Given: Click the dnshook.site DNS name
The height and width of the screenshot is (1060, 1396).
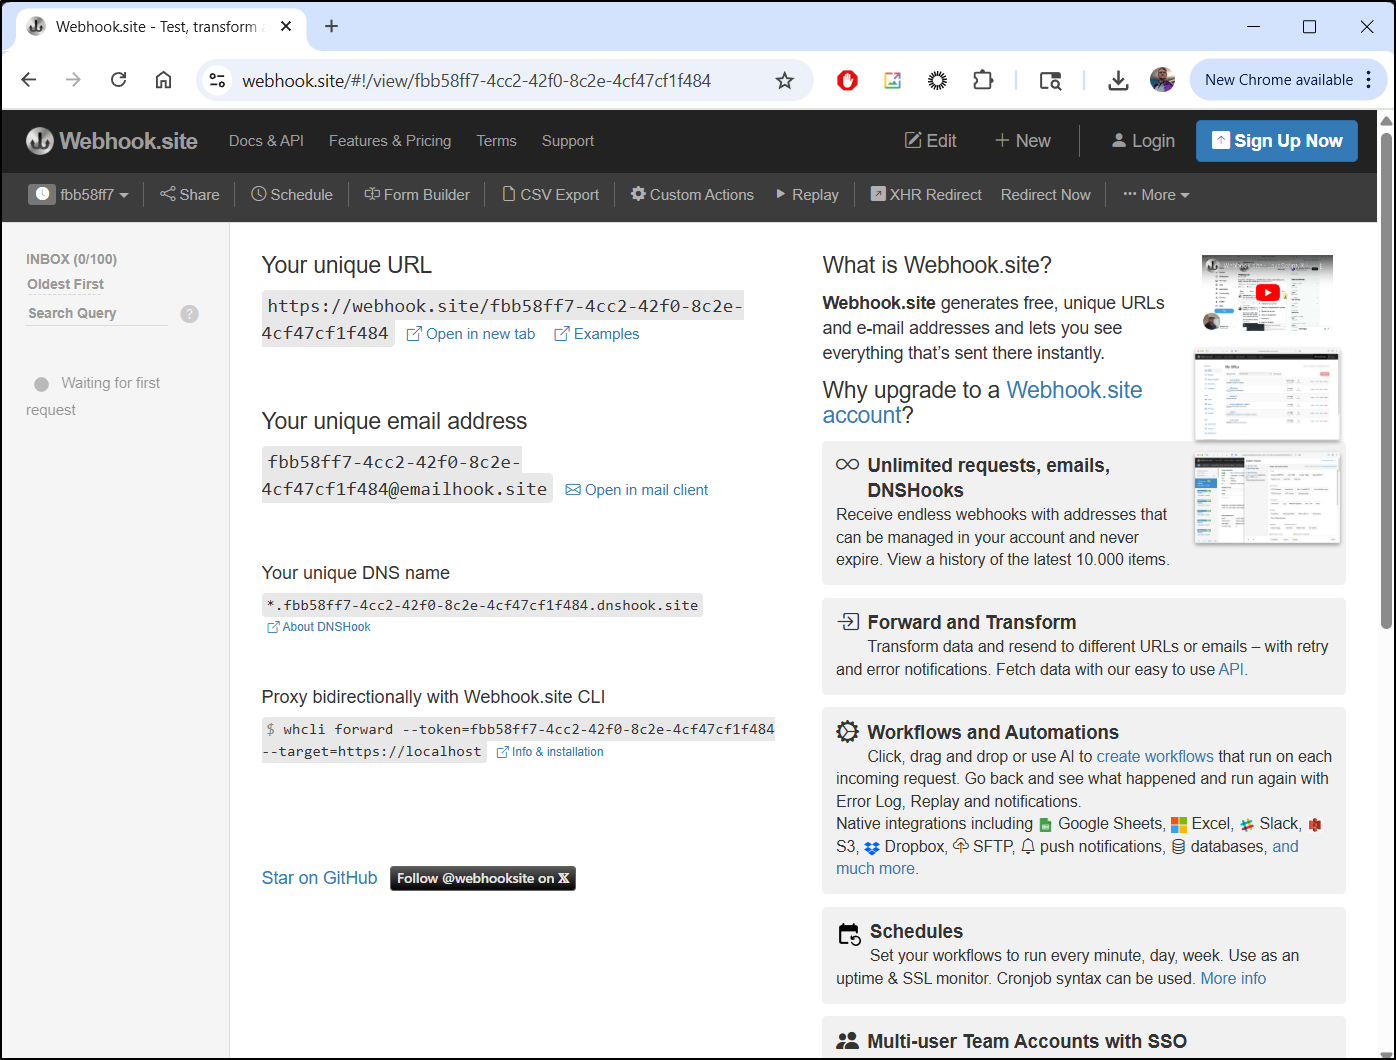Looking at the screenshot, I should 482,605.
